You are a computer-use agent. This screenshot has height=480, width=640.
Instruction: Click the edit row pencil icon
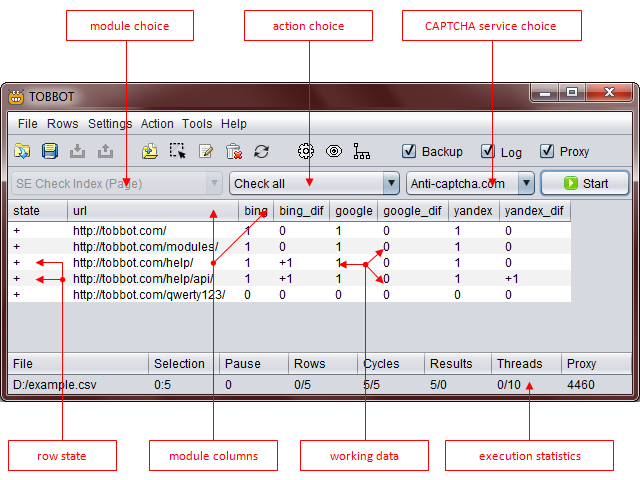[x=206, y=151]
